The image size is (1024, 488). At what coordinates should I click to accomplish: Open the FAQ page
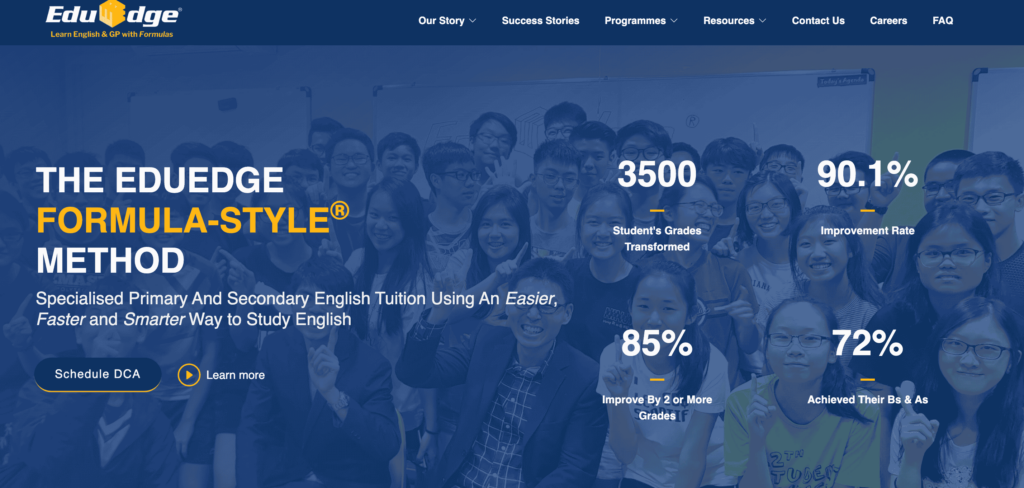point(942,20)
